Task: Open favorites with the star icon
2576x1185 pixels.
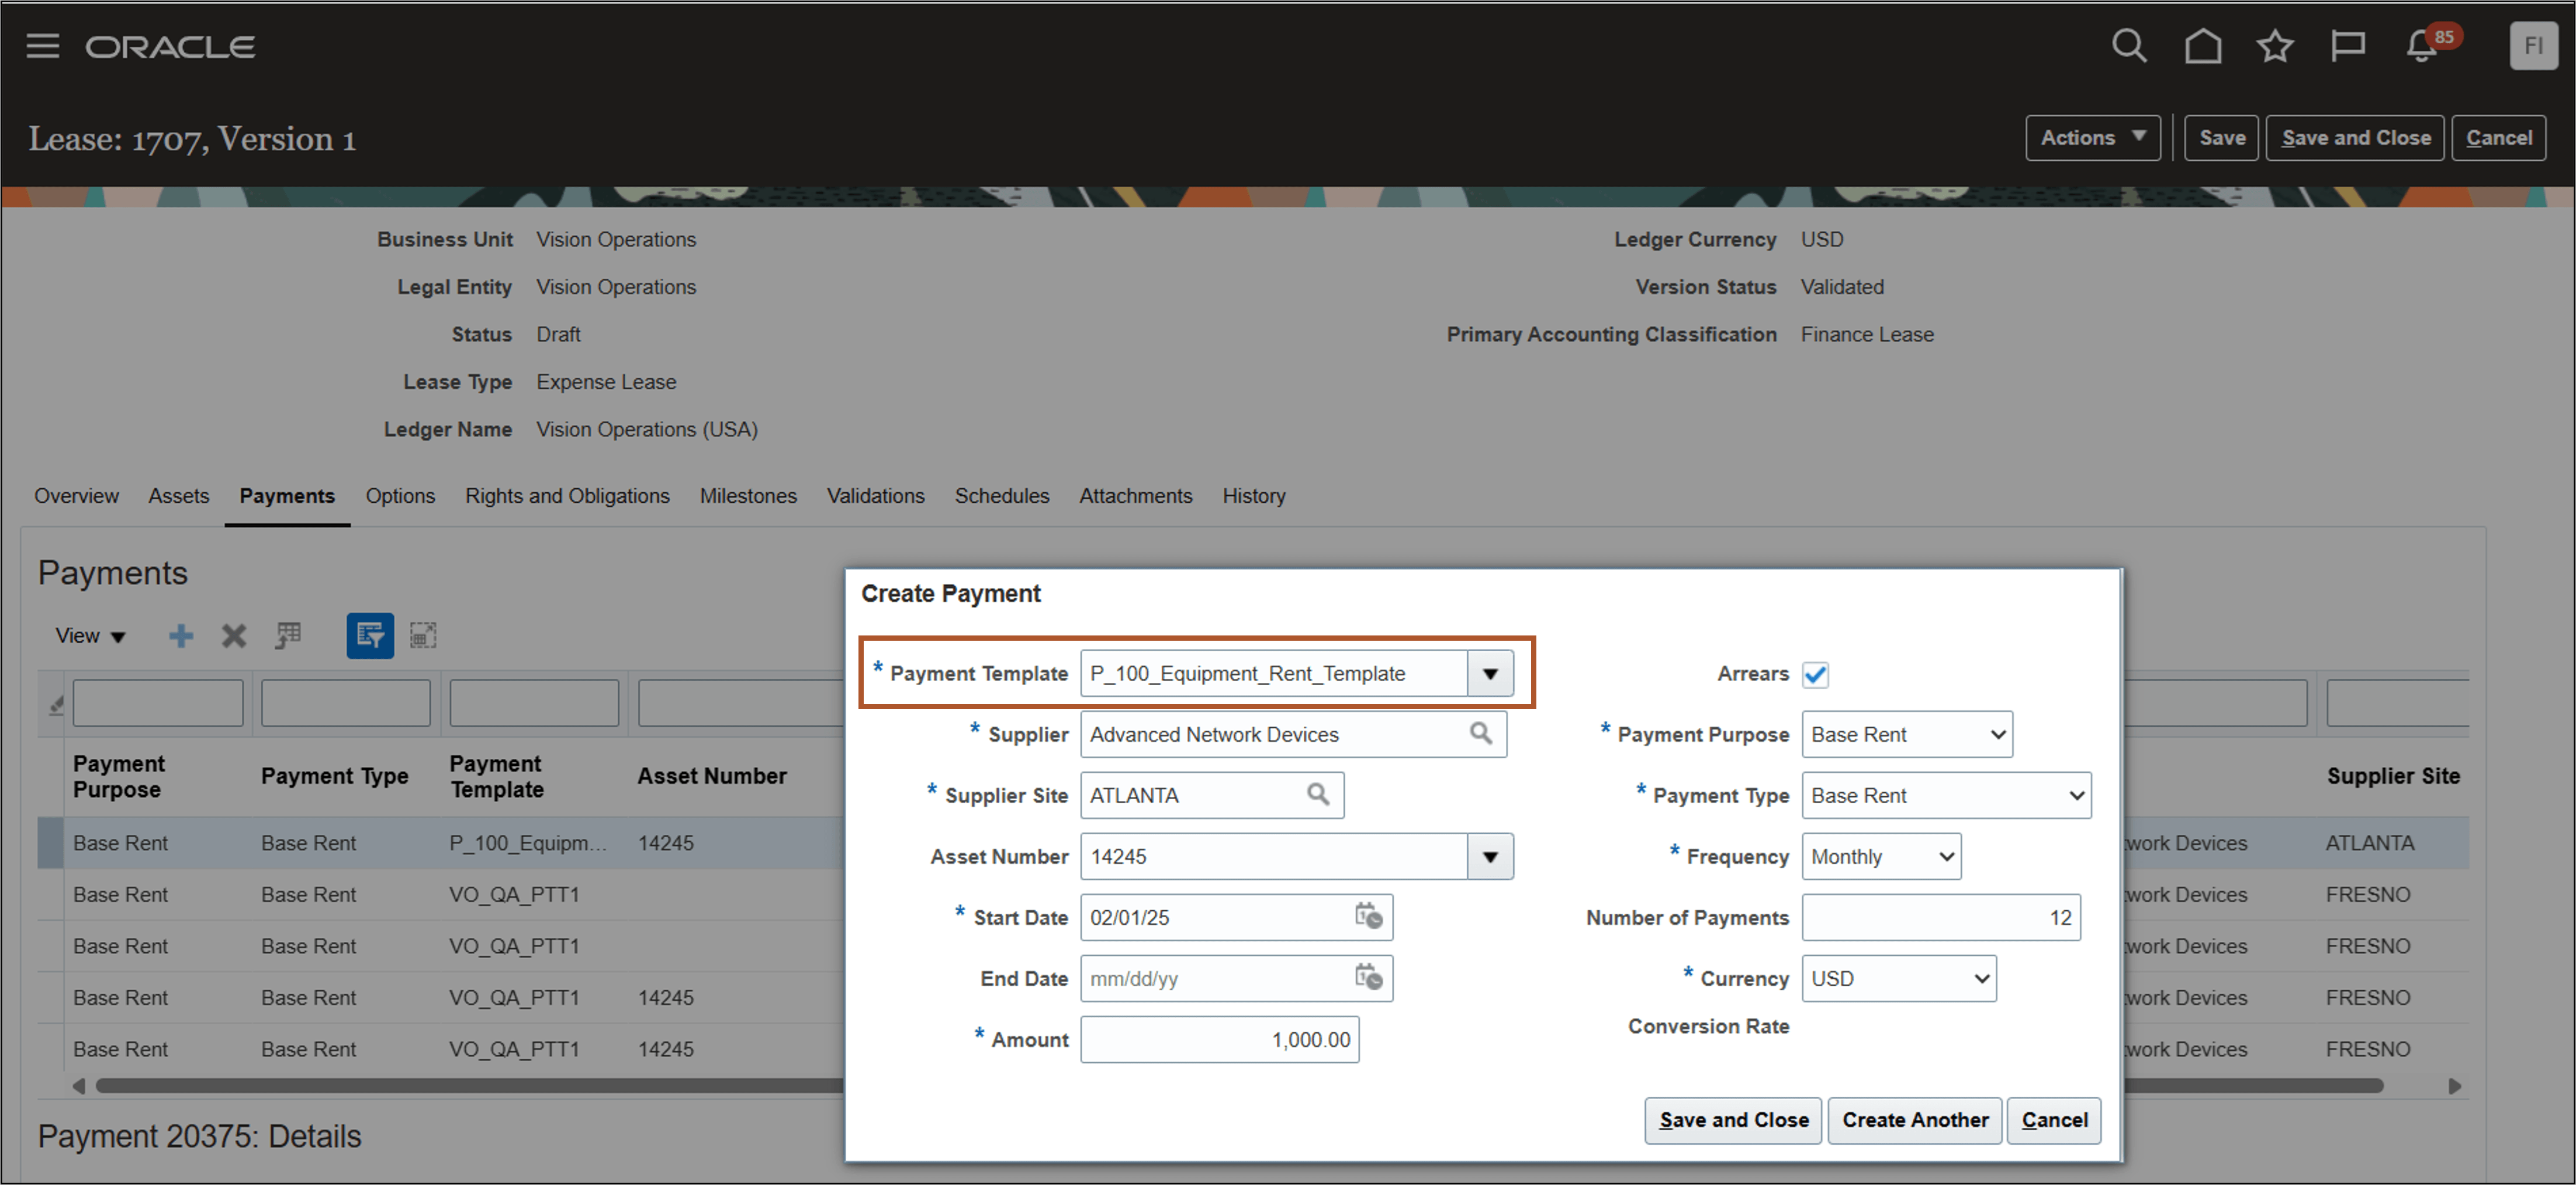Action: point(2275,45)
